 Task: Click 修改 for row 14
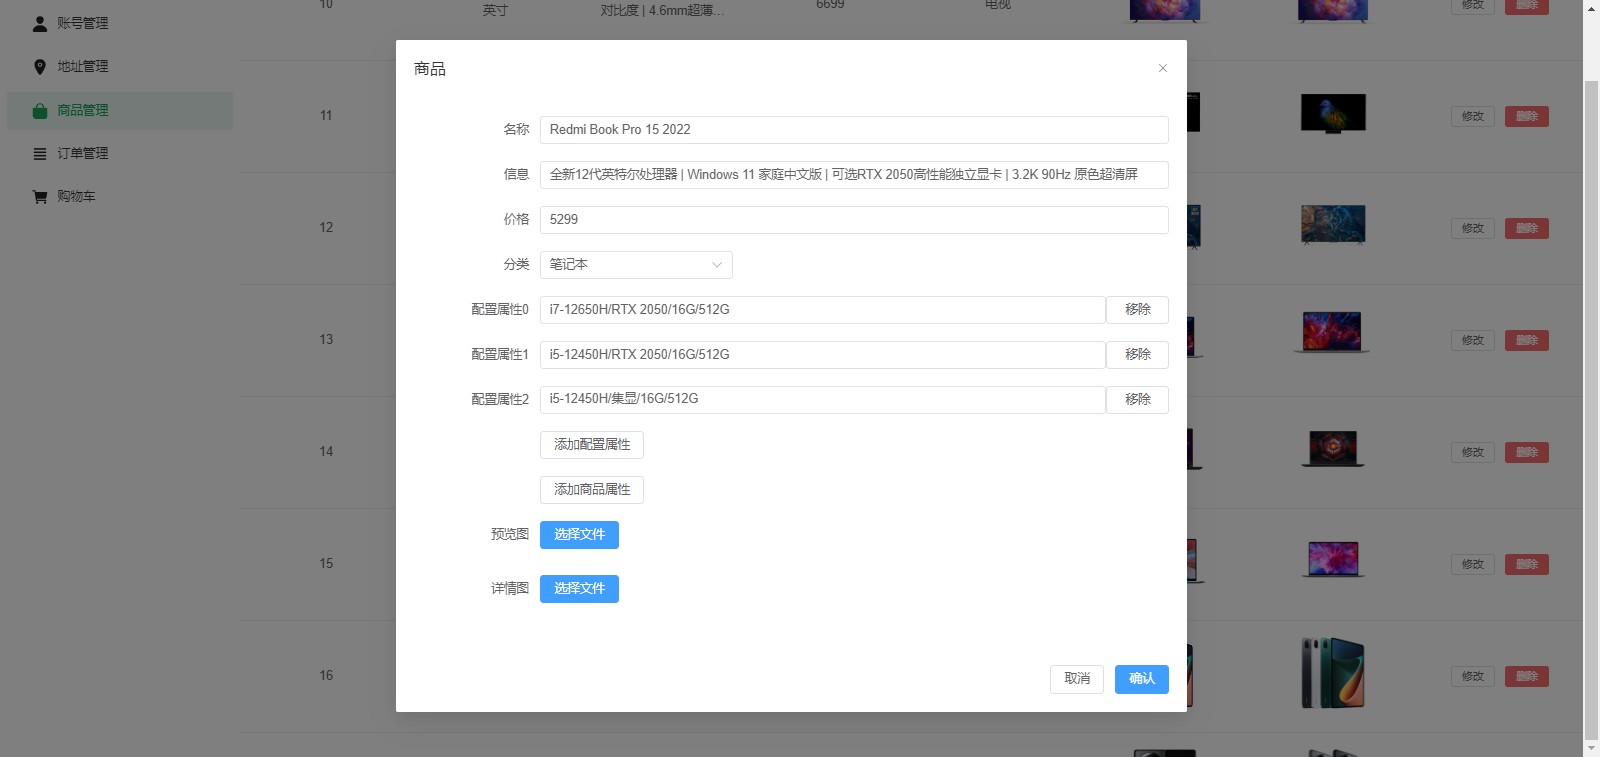pos(1473,453)
